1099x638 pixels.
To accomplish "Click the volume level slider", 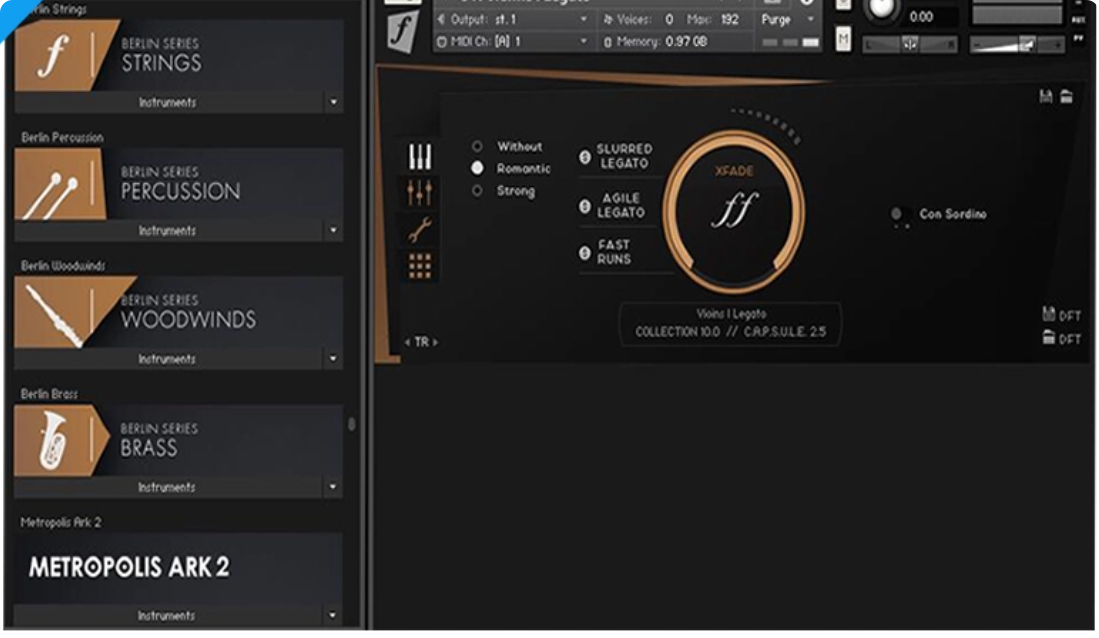I will tap(1018, 45).
